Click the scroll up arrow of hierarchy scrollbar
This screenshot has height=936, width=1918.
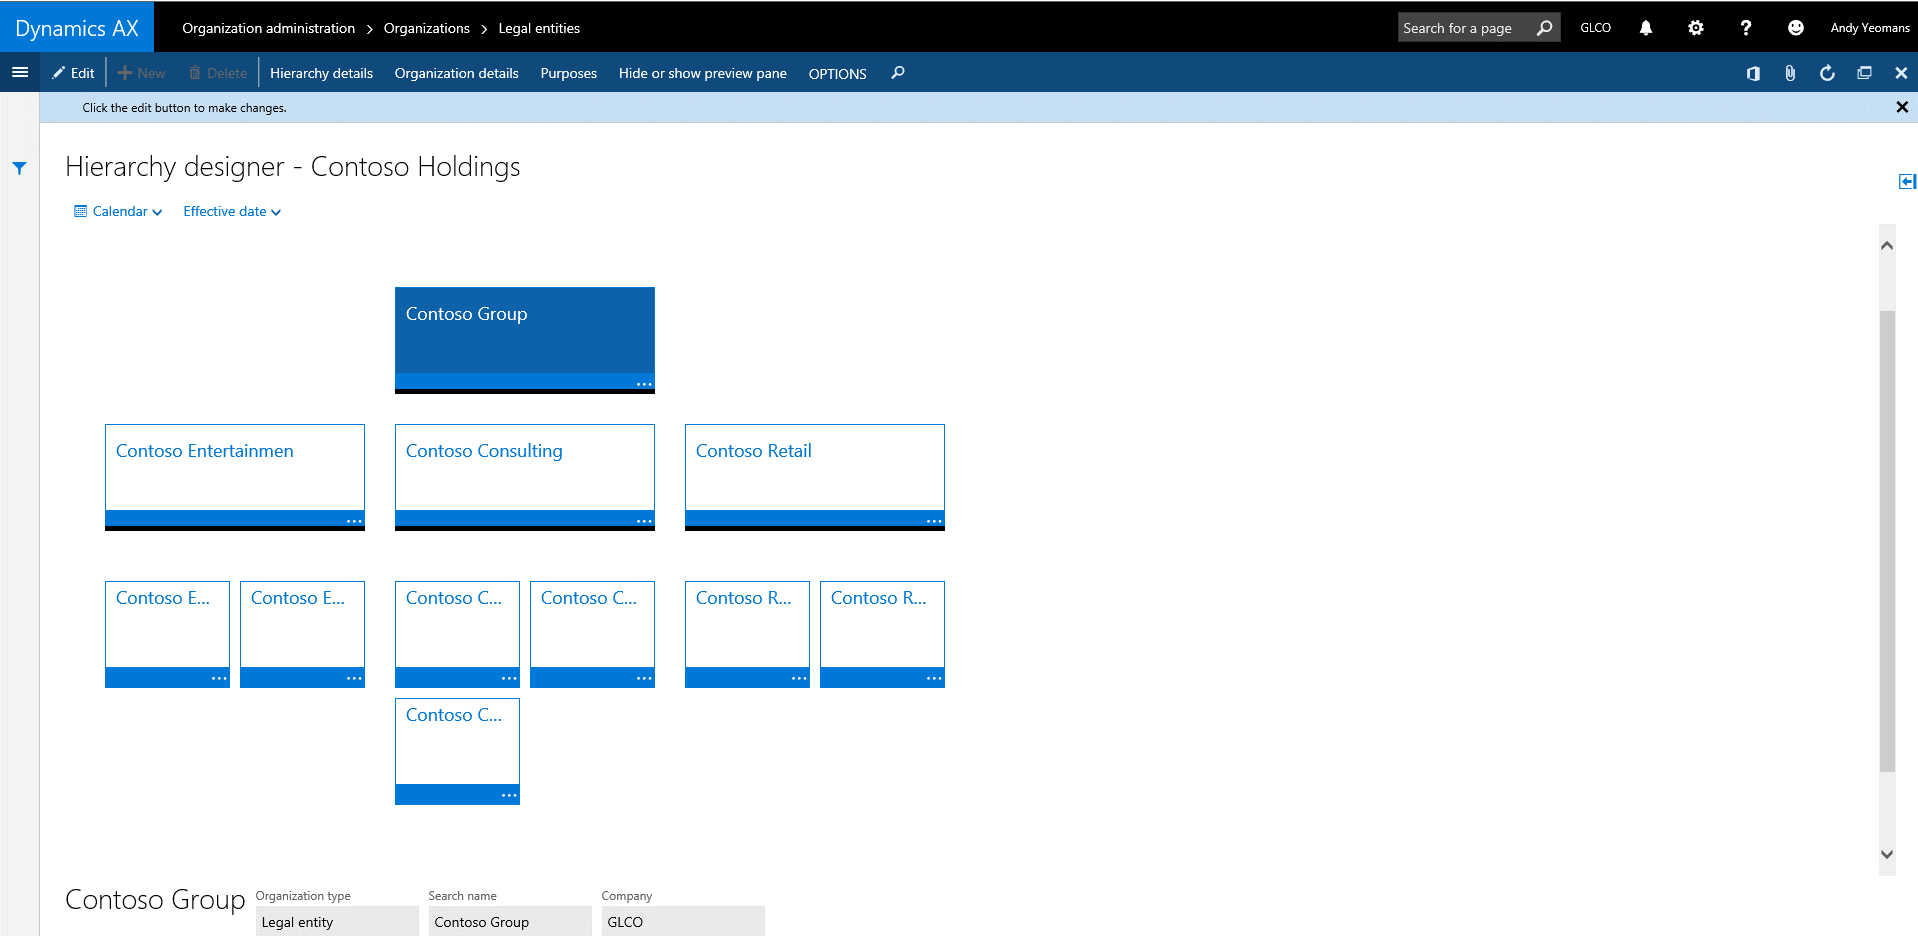(x=1887, y=245)
